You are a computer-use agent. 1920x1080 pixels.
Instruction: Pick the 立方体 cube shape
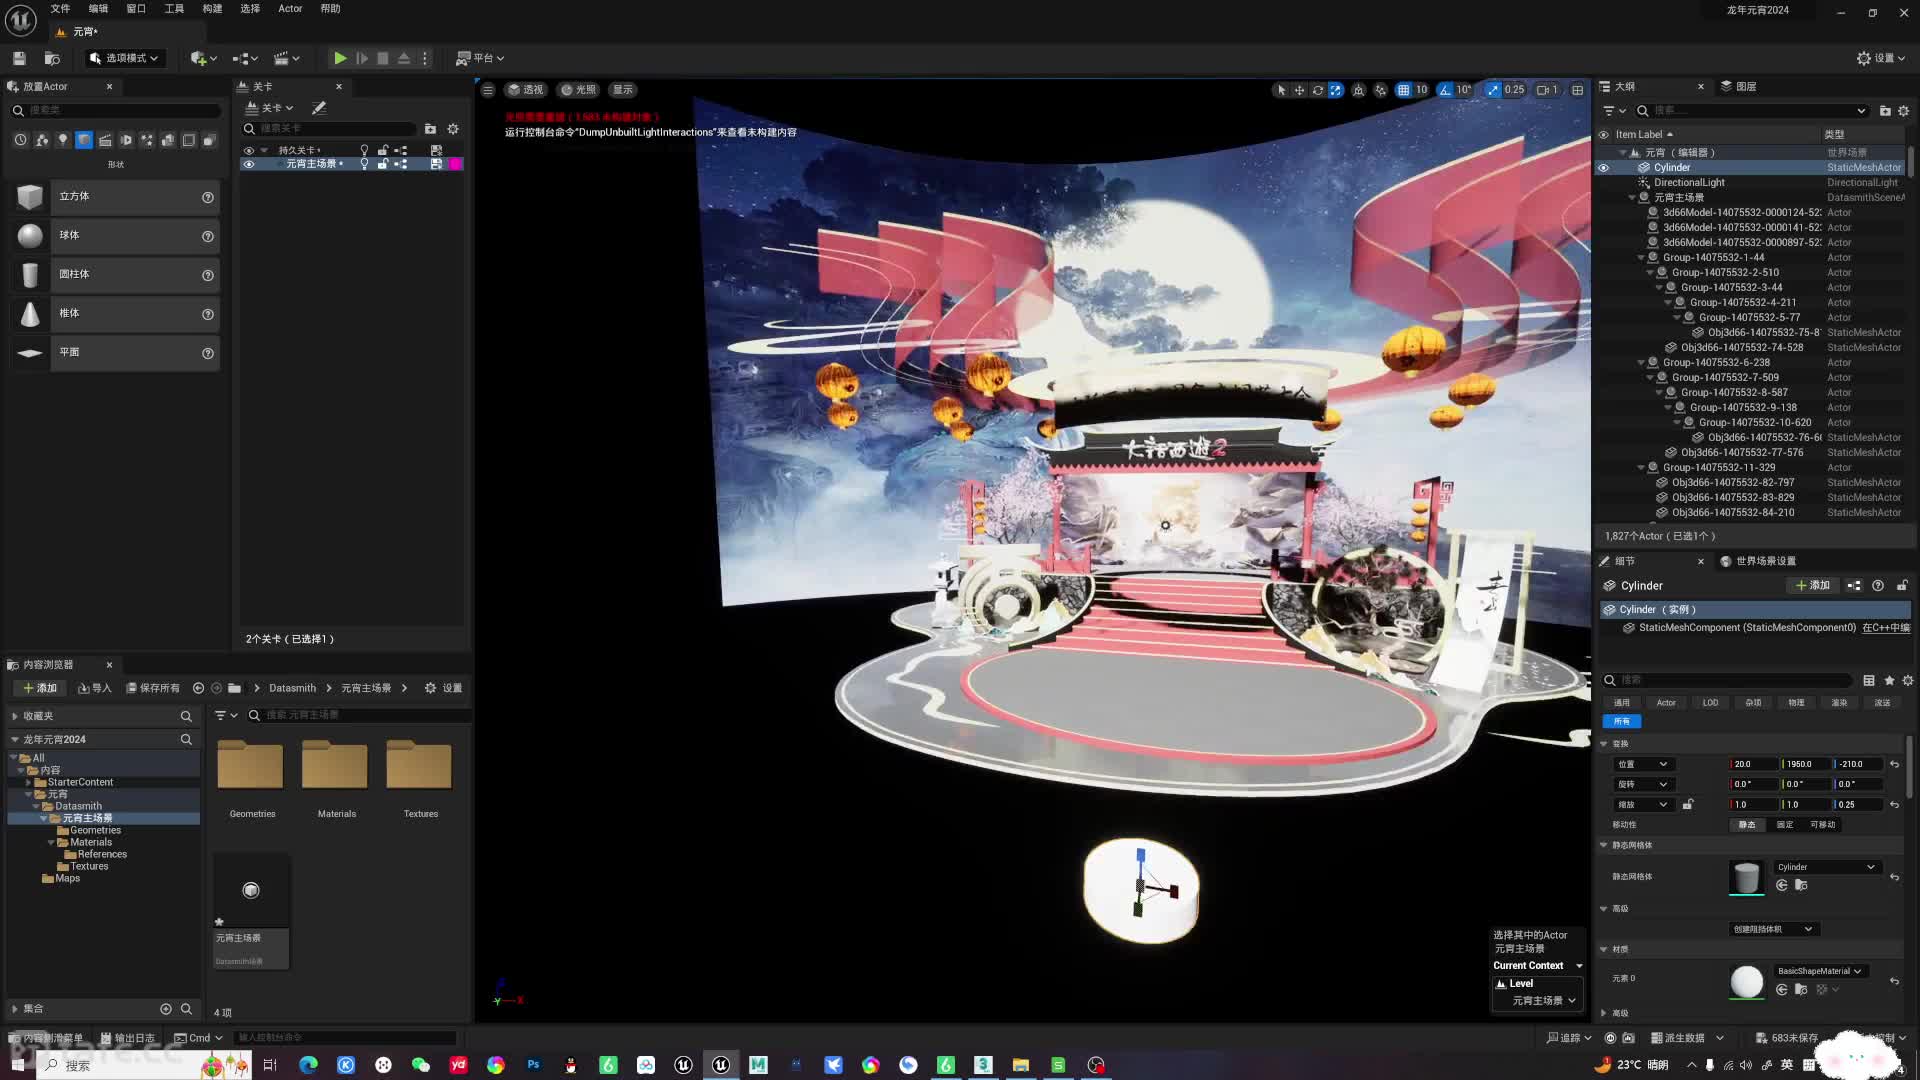point(115,197)
